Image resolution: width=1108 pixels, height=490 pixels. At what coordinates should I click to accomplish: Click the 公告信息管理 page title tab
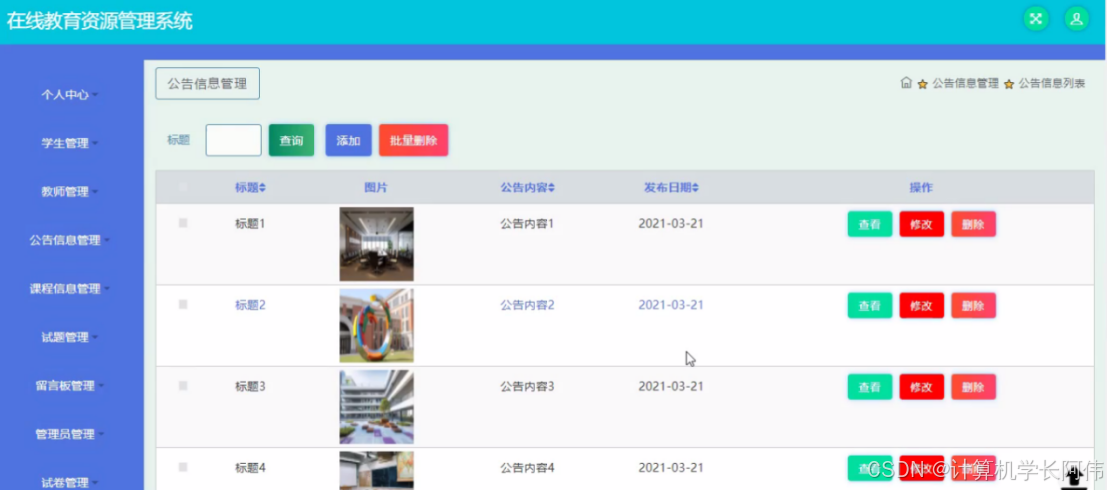point(208,83)
